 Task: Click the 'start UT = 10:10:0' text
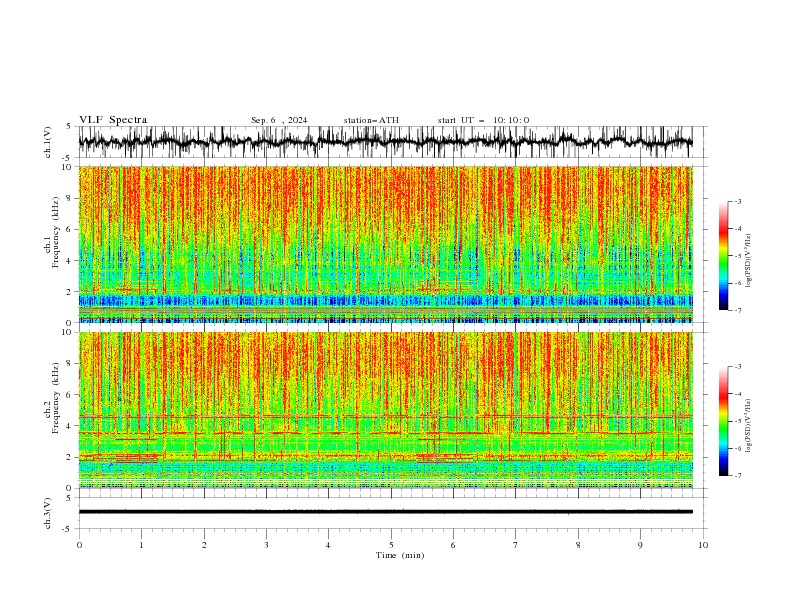pyautogui.click(x=483, y=120)
